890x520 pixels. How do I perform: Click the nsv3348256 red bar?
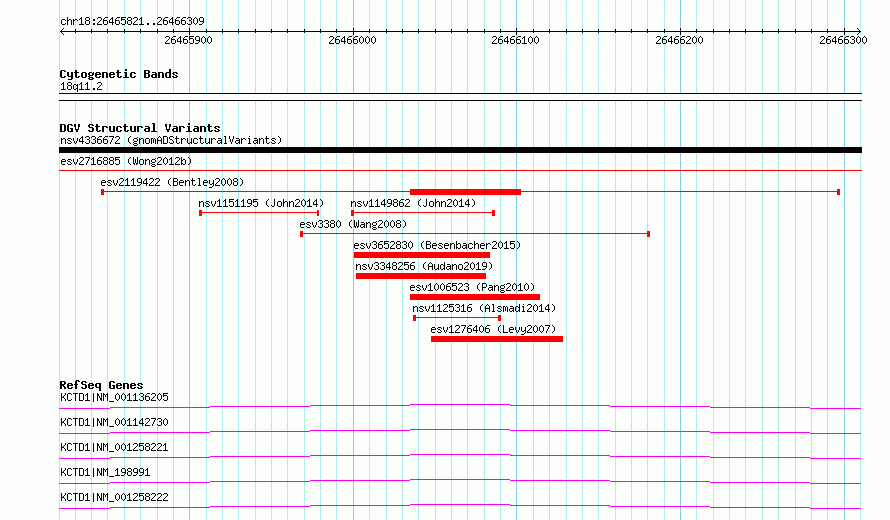[x=421, y=276]
